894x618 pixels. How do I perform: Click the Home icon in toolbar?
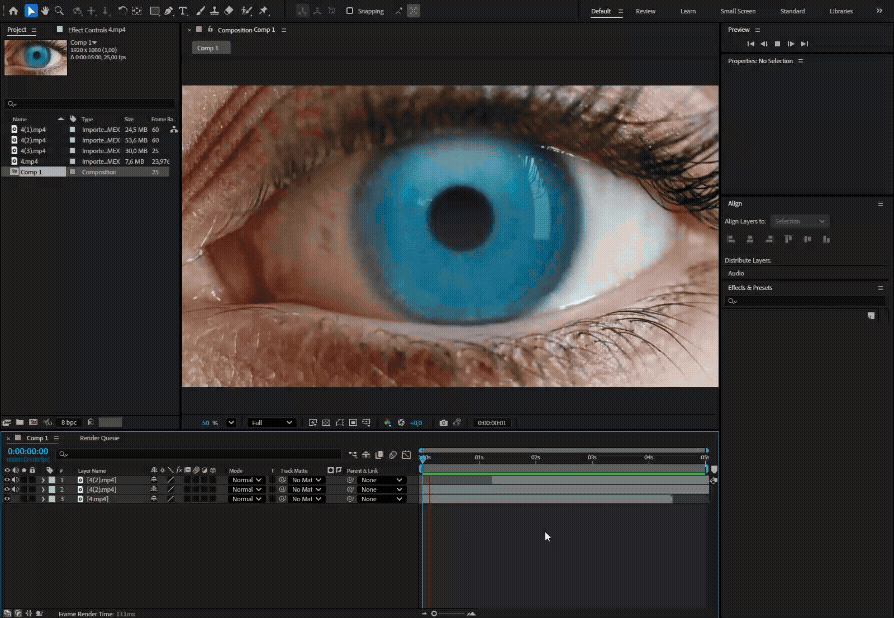point(13,11)
